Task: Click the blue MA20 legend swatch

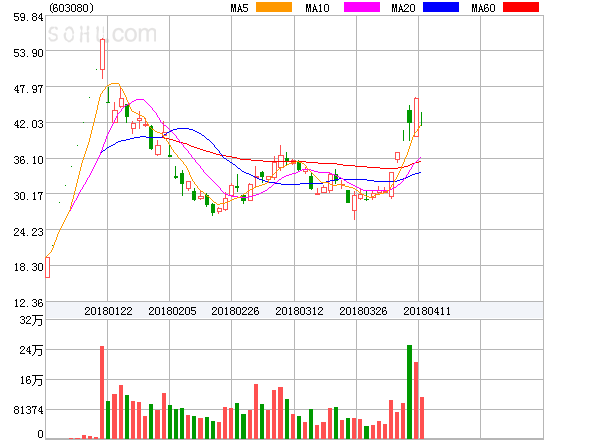Action: 441,7
